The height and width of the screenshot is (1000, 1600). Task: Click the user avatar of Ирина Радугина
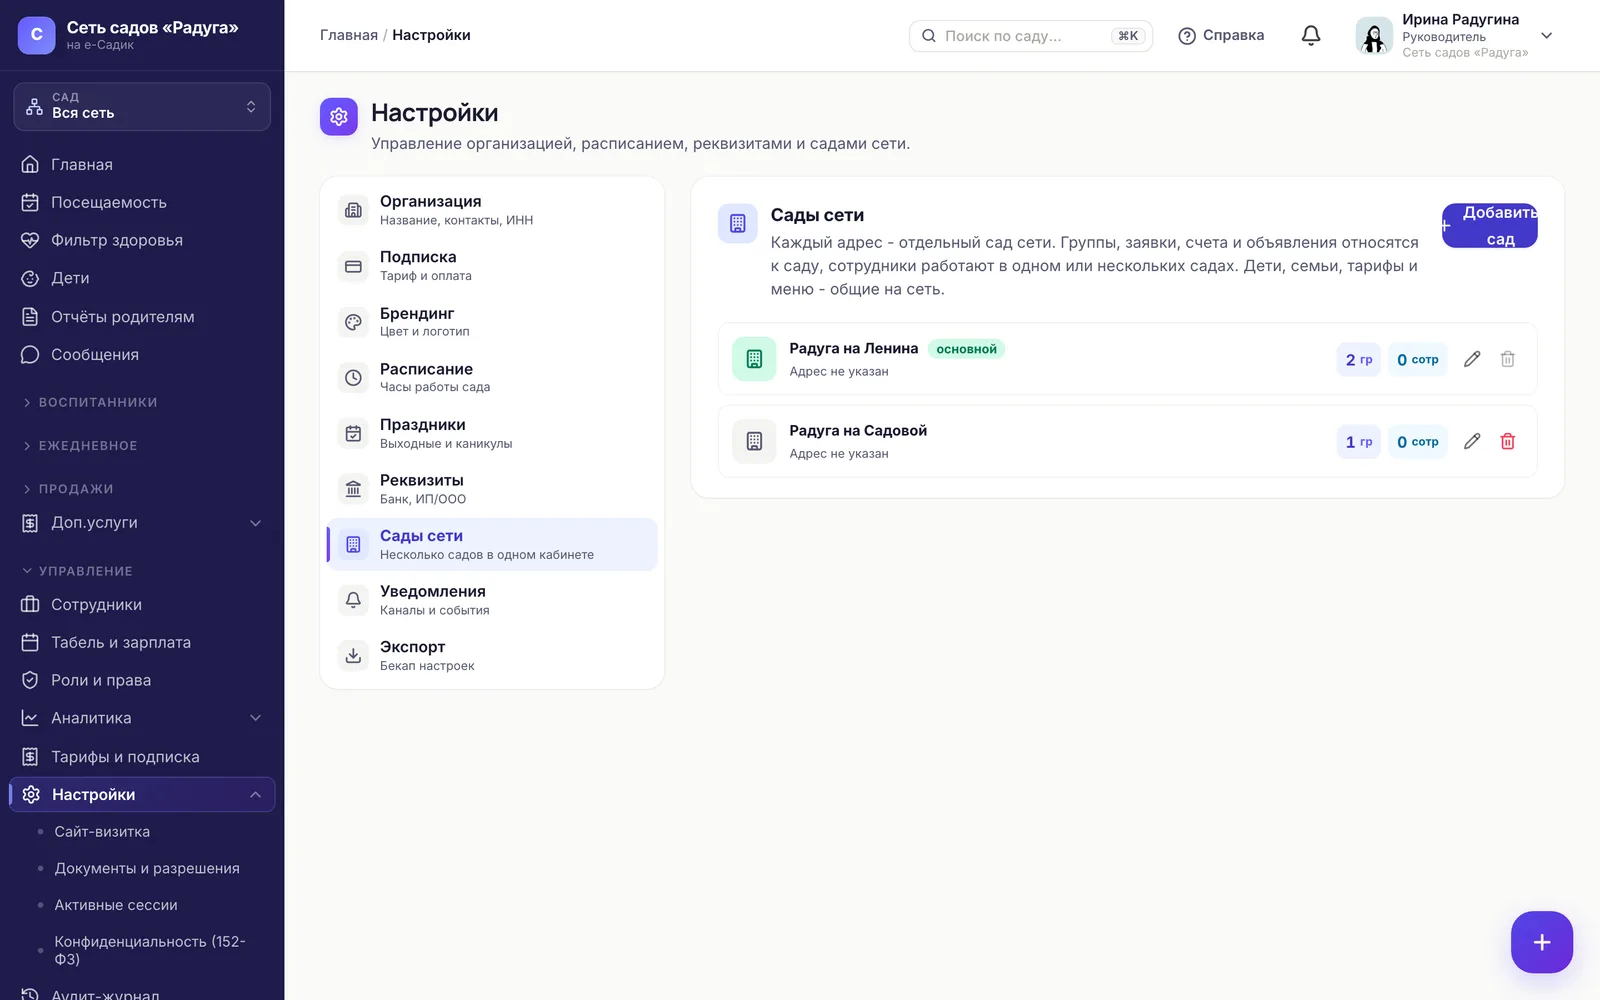coord(1374,36)
